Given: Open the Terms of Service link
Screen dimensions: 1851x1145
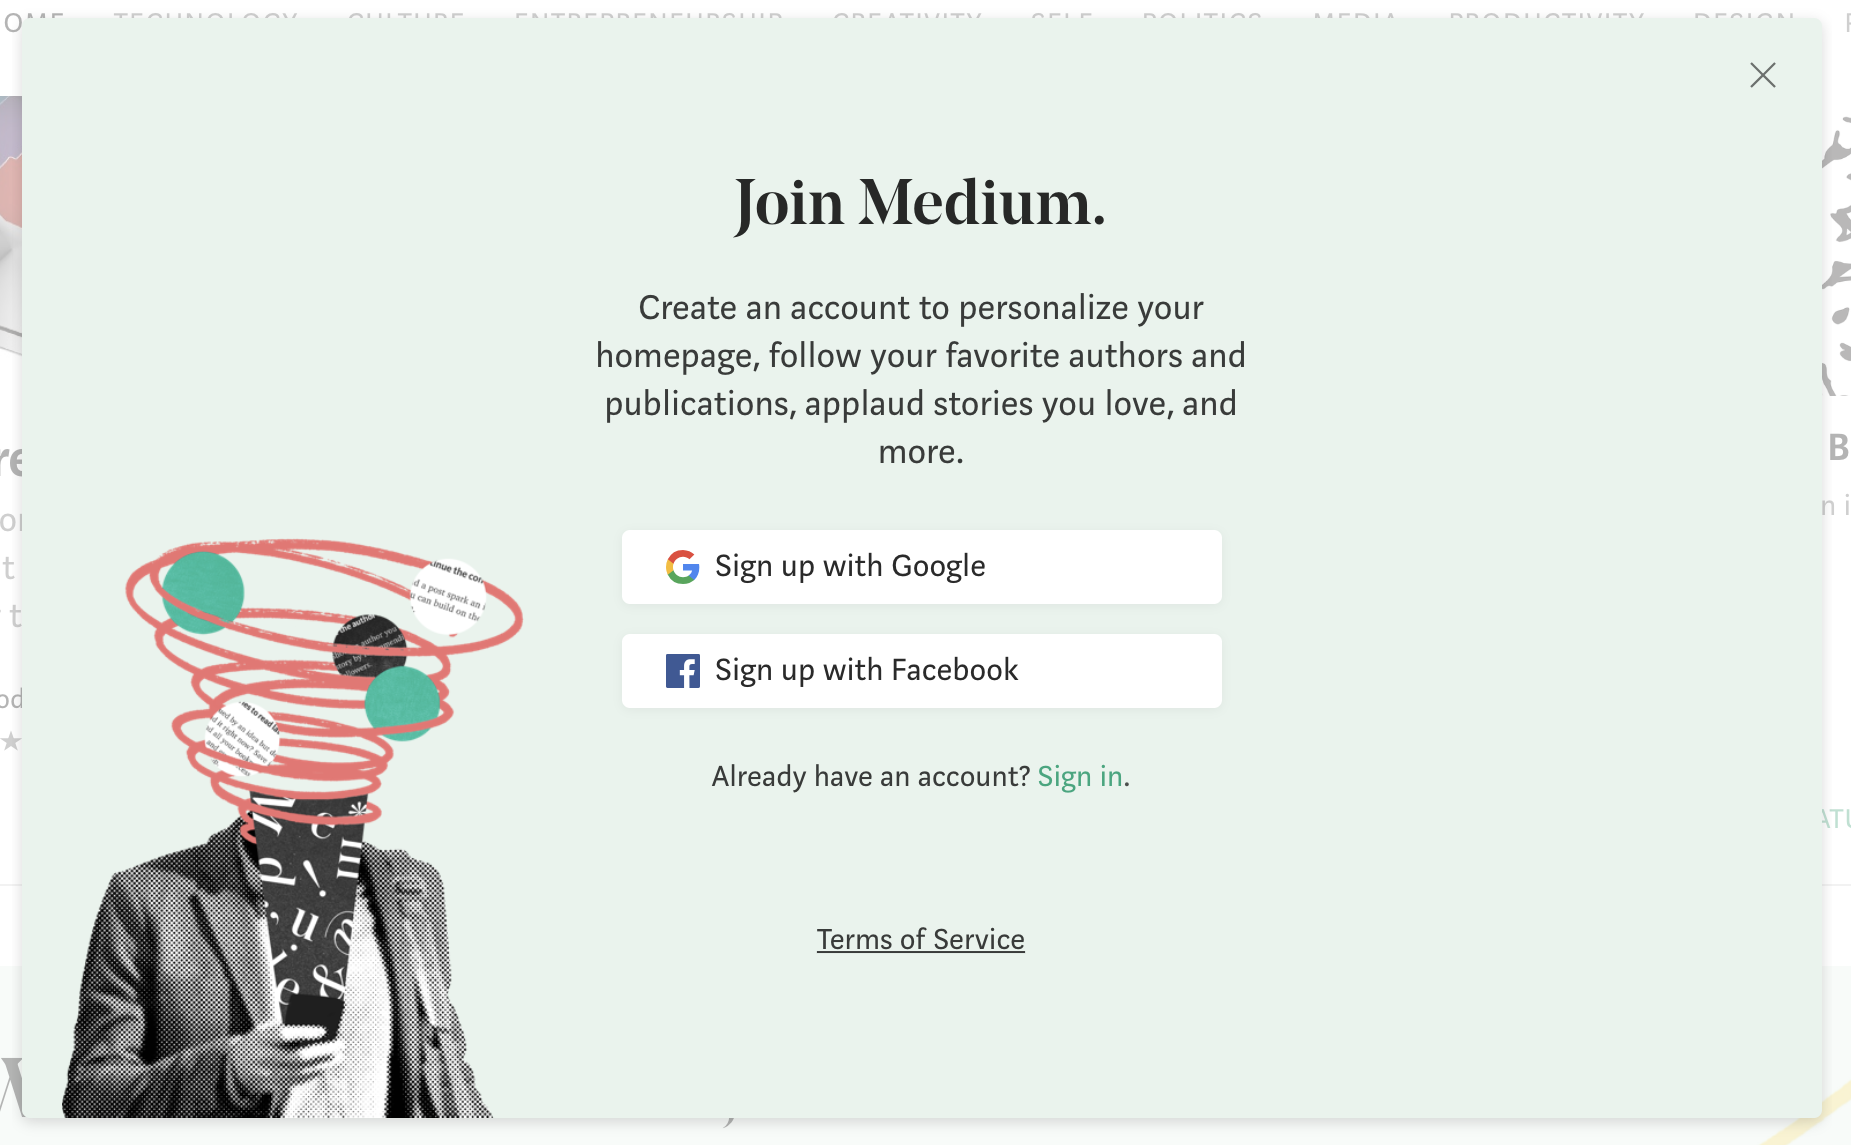Looking at the screenshot, I should click(x=920, y=940).
